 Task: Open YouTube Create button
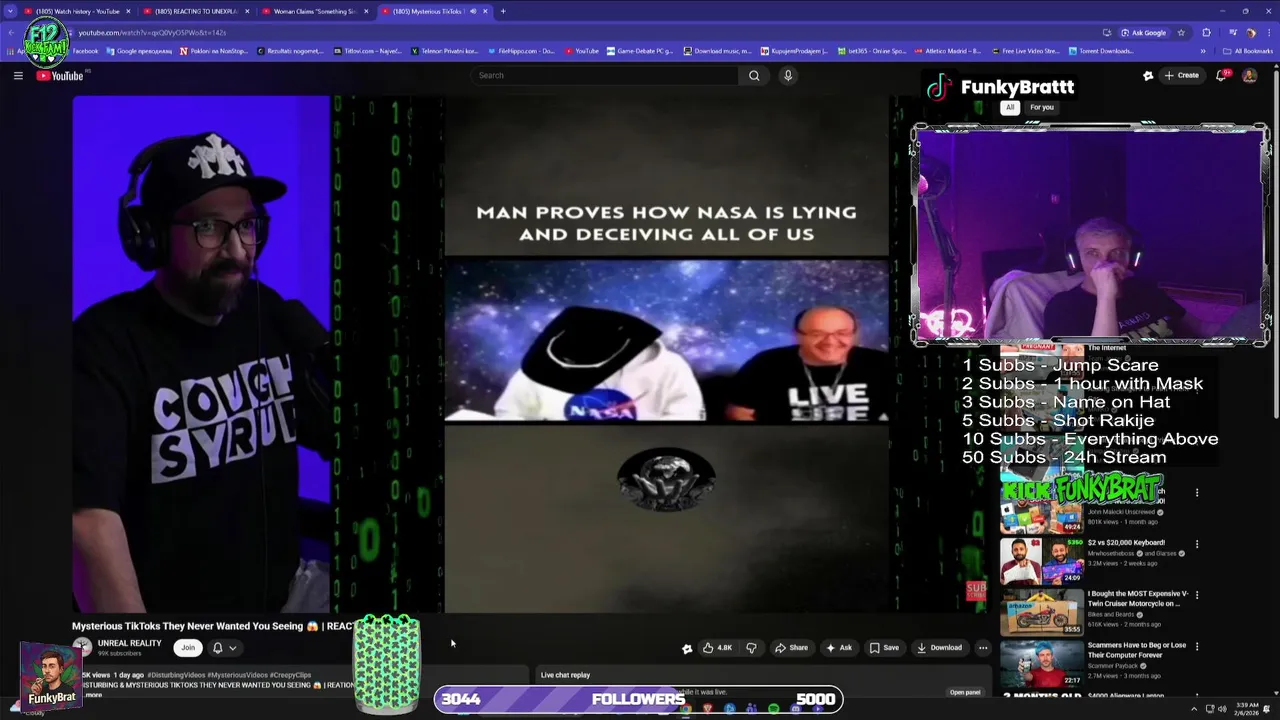pos(1181,75)
